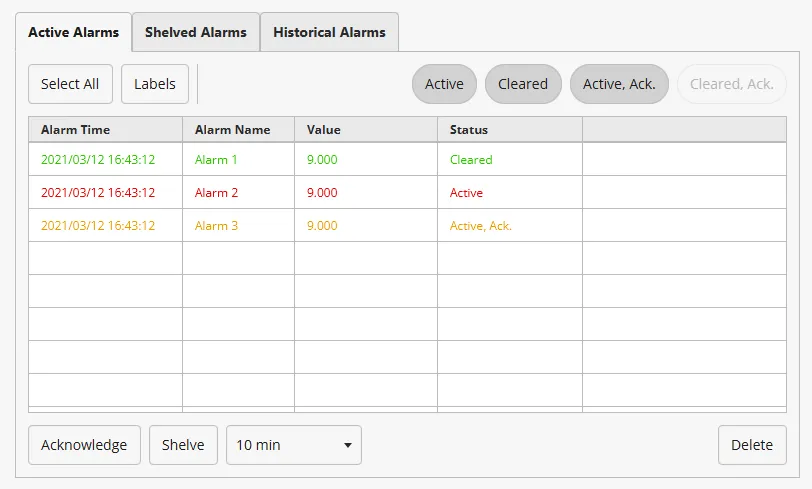Click the Shelve button

point(183,445)
